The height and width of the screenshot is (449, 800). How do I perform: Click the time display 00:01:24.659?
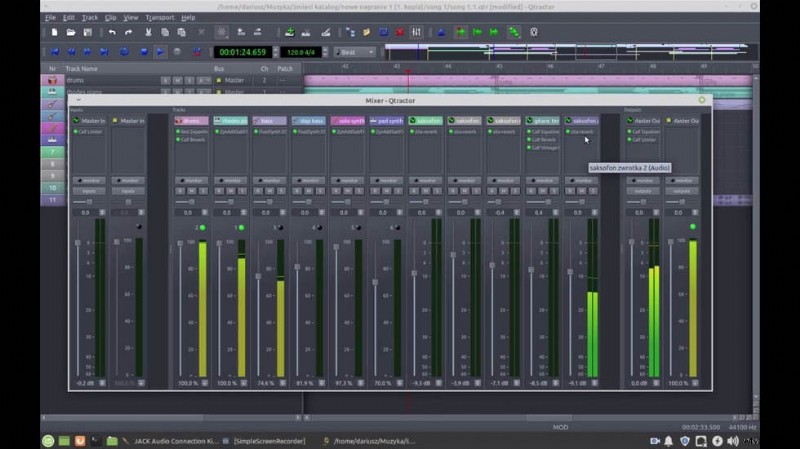pos(242,52)
